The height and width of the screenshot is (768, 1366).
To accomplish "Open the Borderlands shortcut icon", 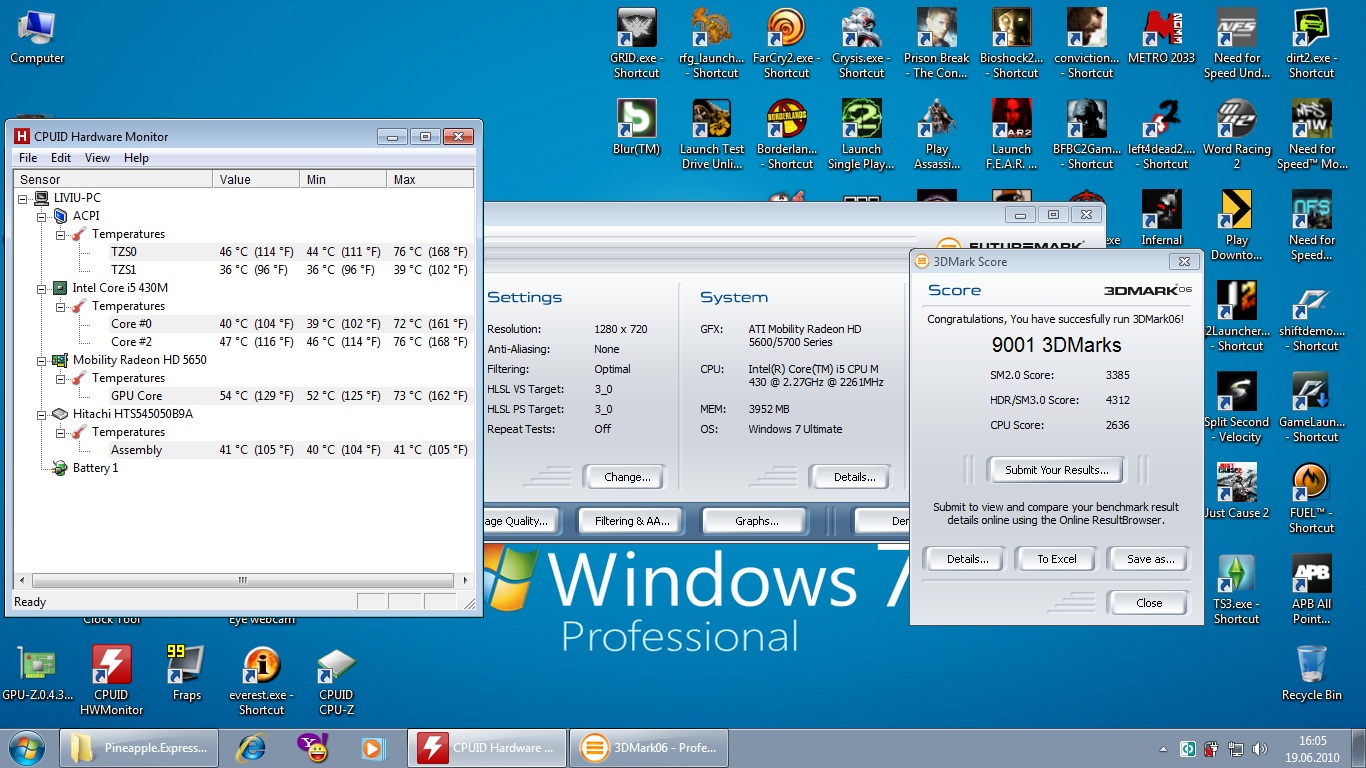I will 786,134.
